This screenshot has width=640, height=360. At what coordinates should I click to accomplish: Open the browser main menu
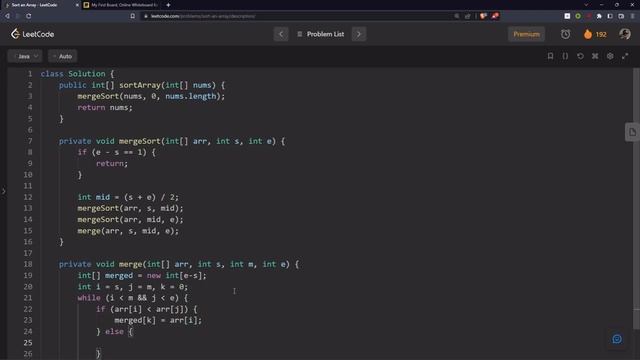coord(632,16)
